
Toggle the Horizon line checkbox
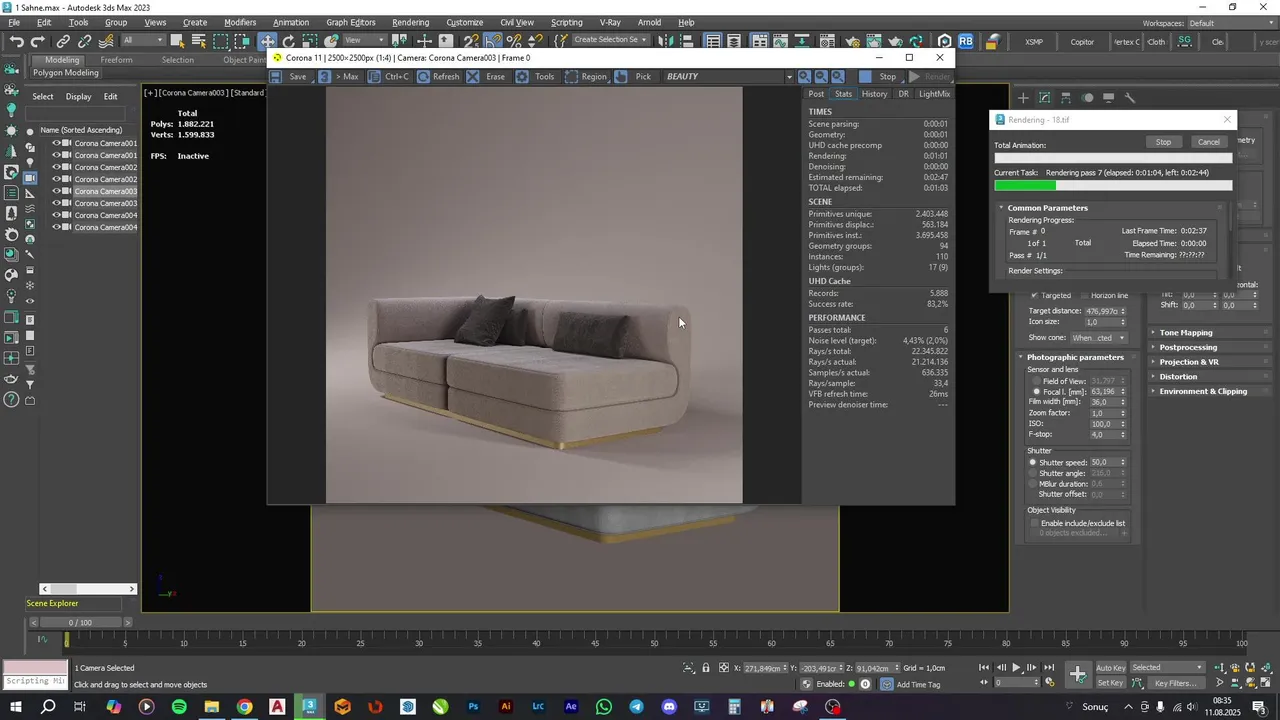click(x=1083, y=296)
